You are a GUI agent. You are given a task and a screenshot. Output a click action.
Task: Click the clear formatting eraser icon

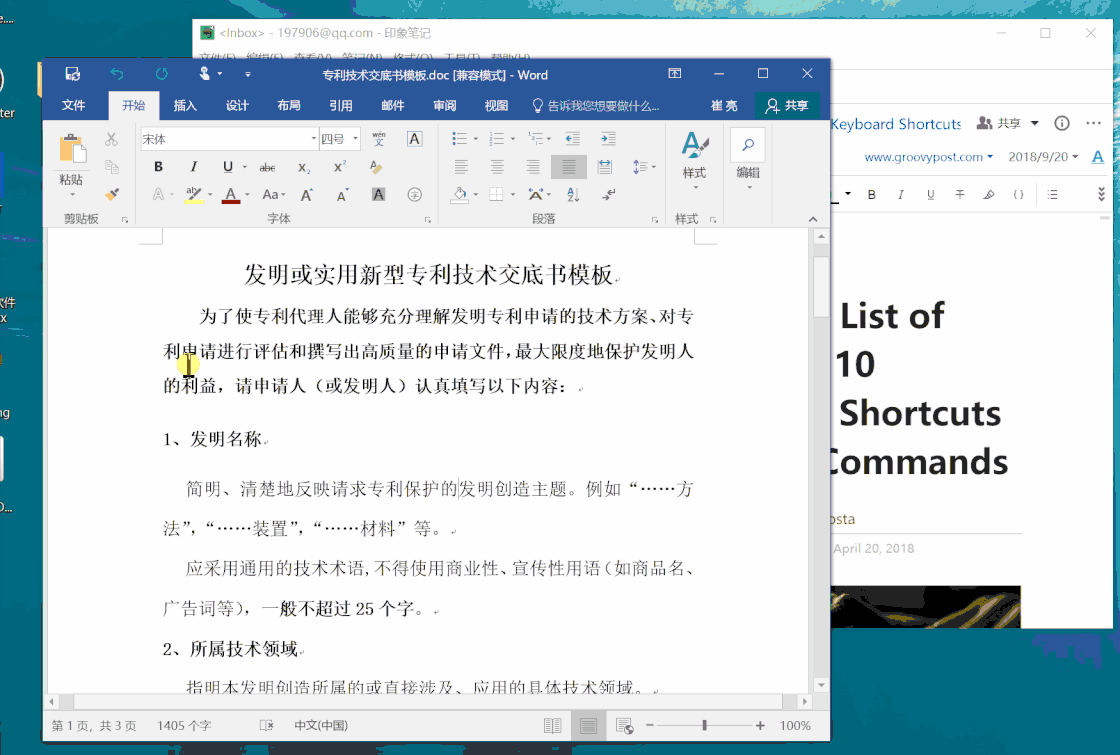[376, 167]
